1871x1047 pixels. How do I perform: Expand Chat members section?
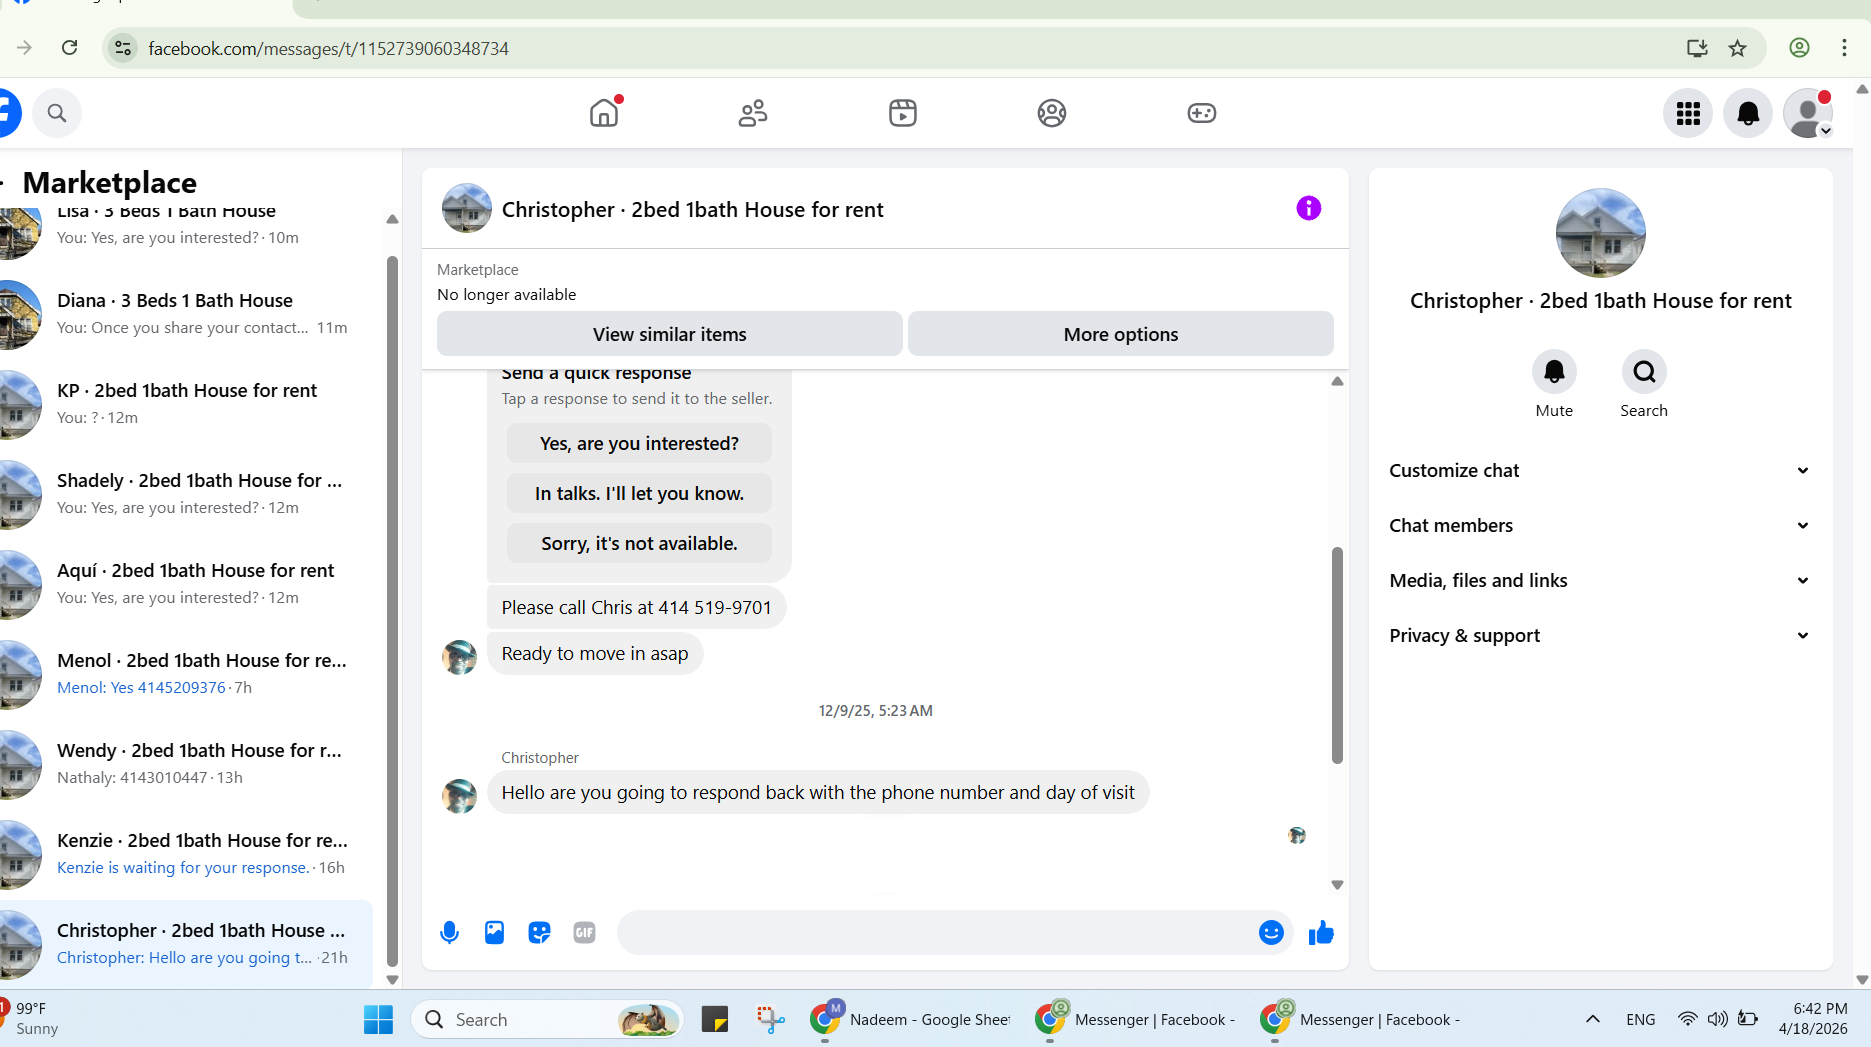(x=1600, y=525)
